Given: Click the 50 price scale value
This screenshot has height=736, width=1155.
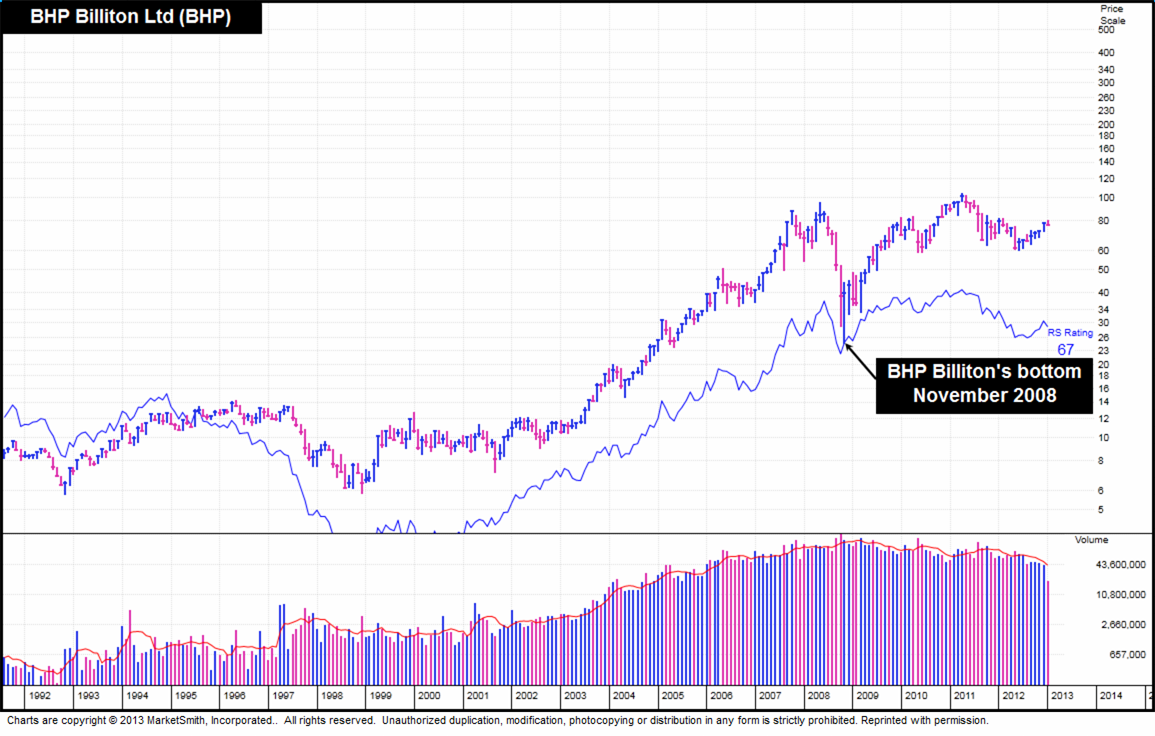Looking at the screenshot, I should [1103, 270].
